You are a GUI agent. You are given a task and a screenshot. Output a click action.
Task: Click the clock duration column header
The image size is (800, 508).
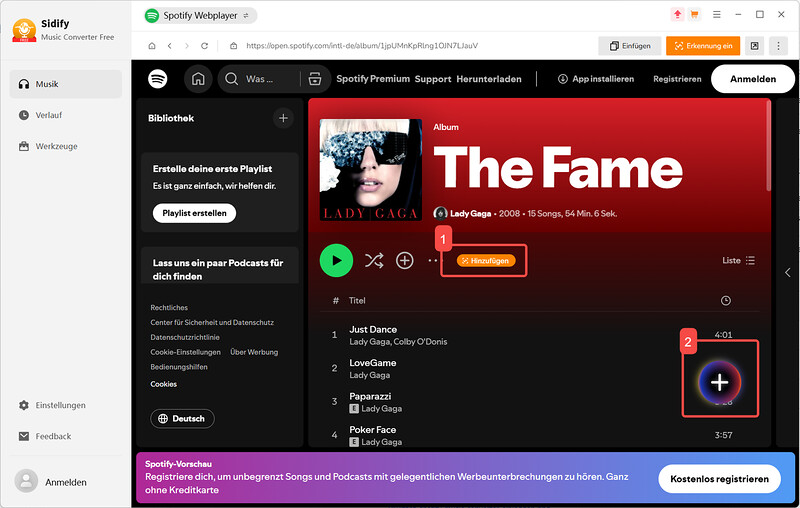pos(726,301)
